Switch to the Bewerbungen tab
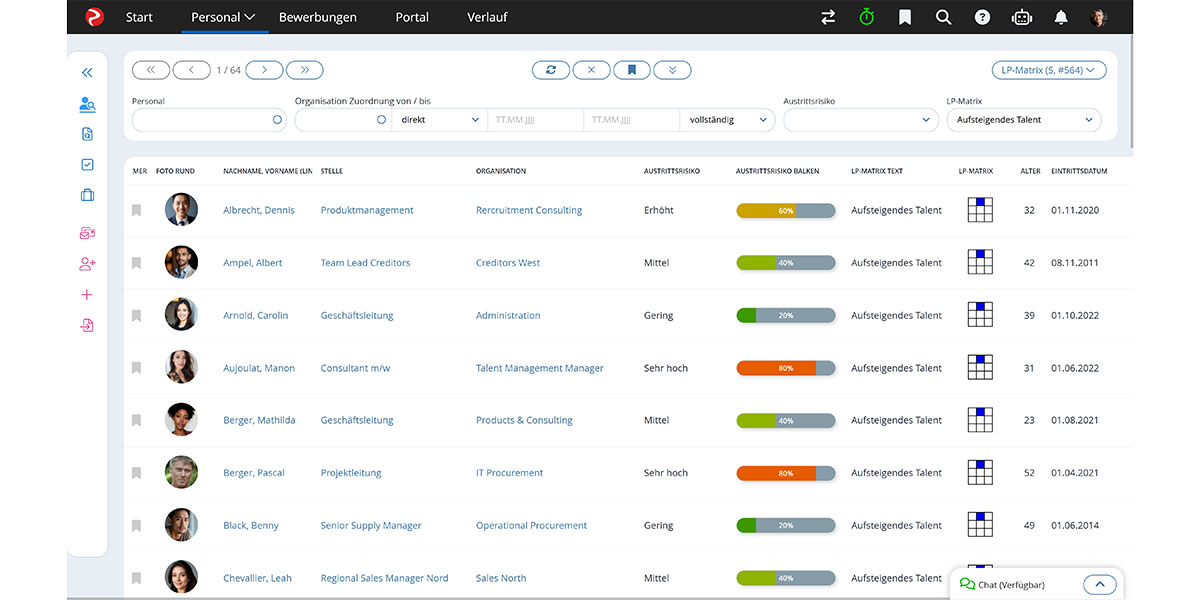1200x600 pixels. 317,17
